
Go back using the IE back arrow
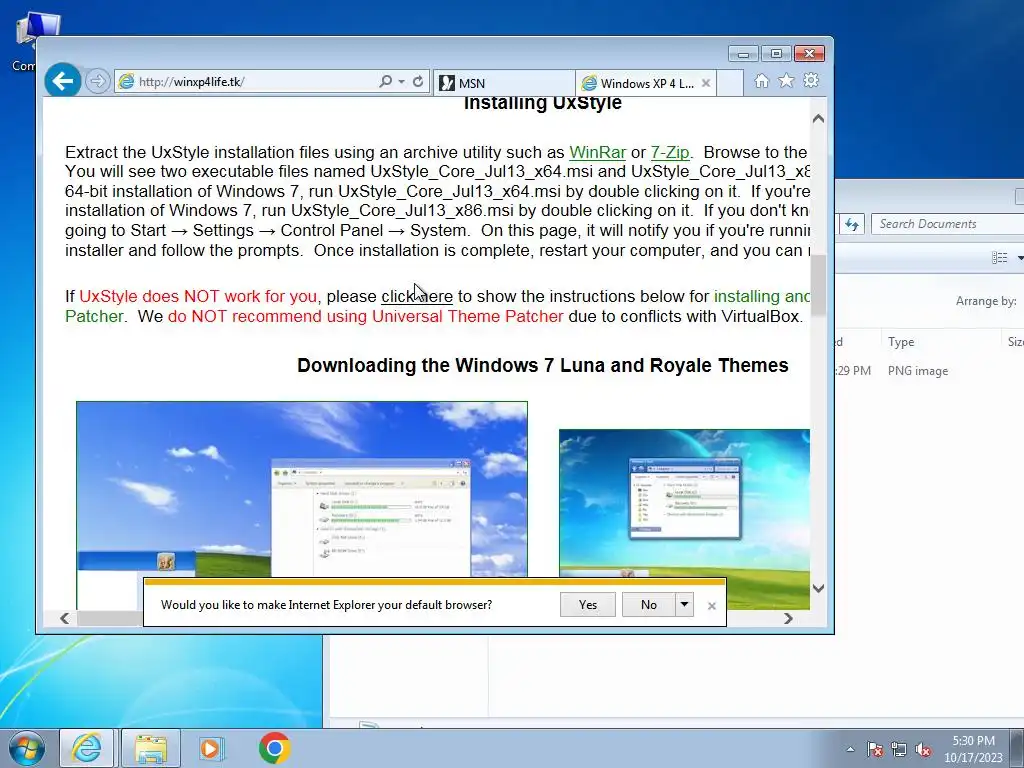pos(63,81)
